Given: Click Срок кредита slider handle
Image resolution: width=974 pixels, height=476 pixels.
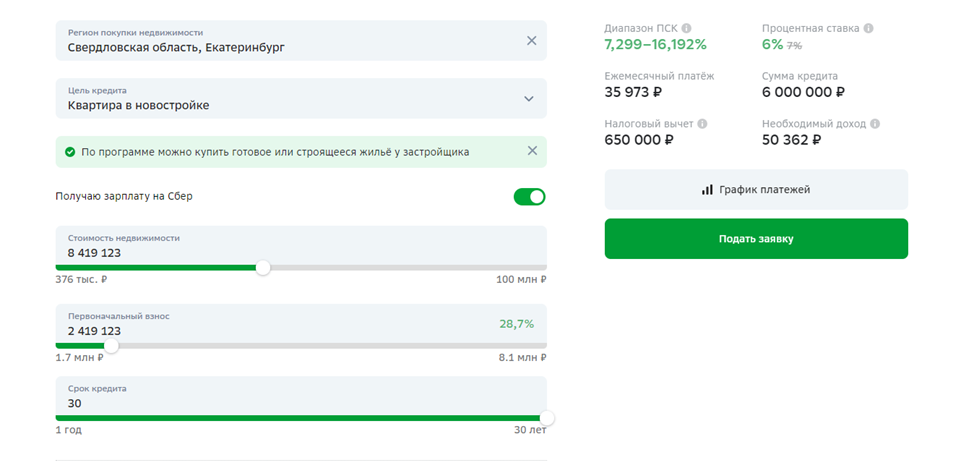Looking at the screenshot, I should 546,419.
